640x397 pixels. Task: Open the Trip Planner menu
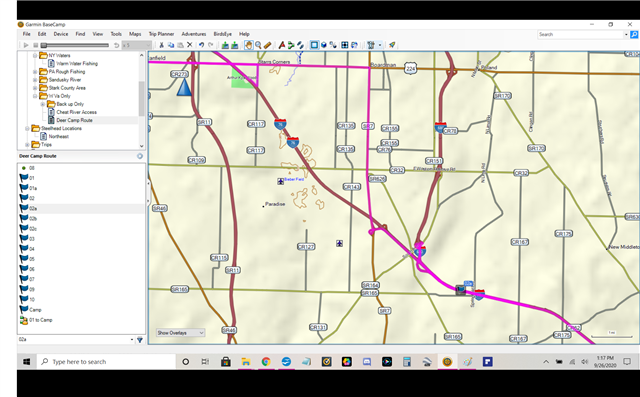[161, 34]
